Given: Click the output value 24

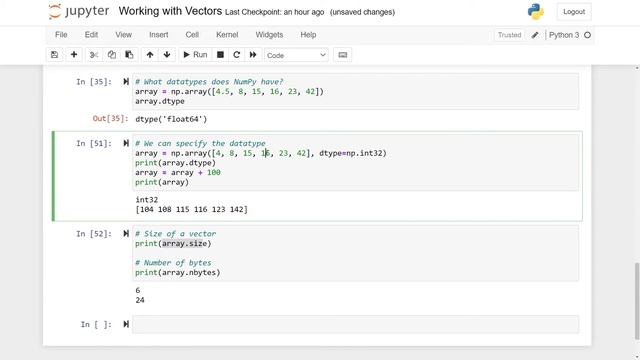Looking at the screenshot, I should pos(140,300).
